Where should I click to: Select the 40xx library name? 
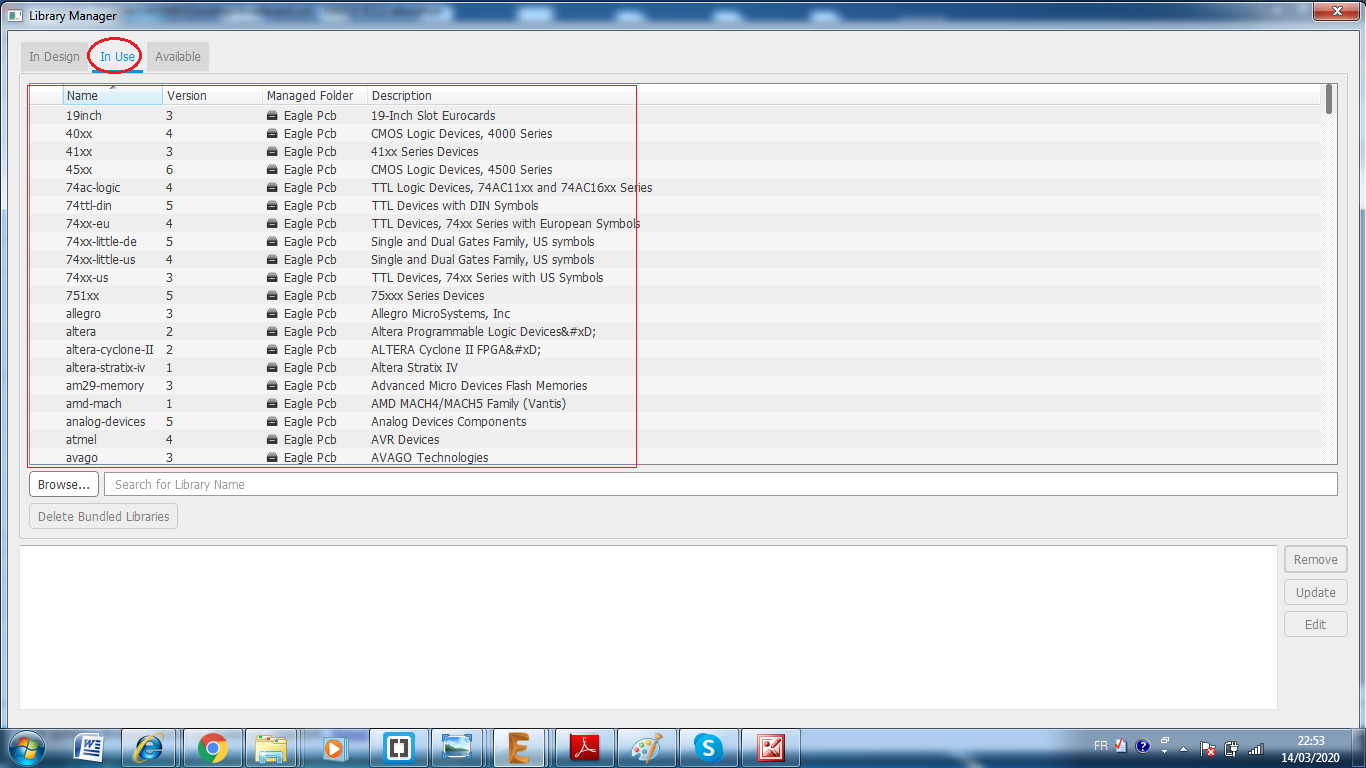[x=79, y=134]
